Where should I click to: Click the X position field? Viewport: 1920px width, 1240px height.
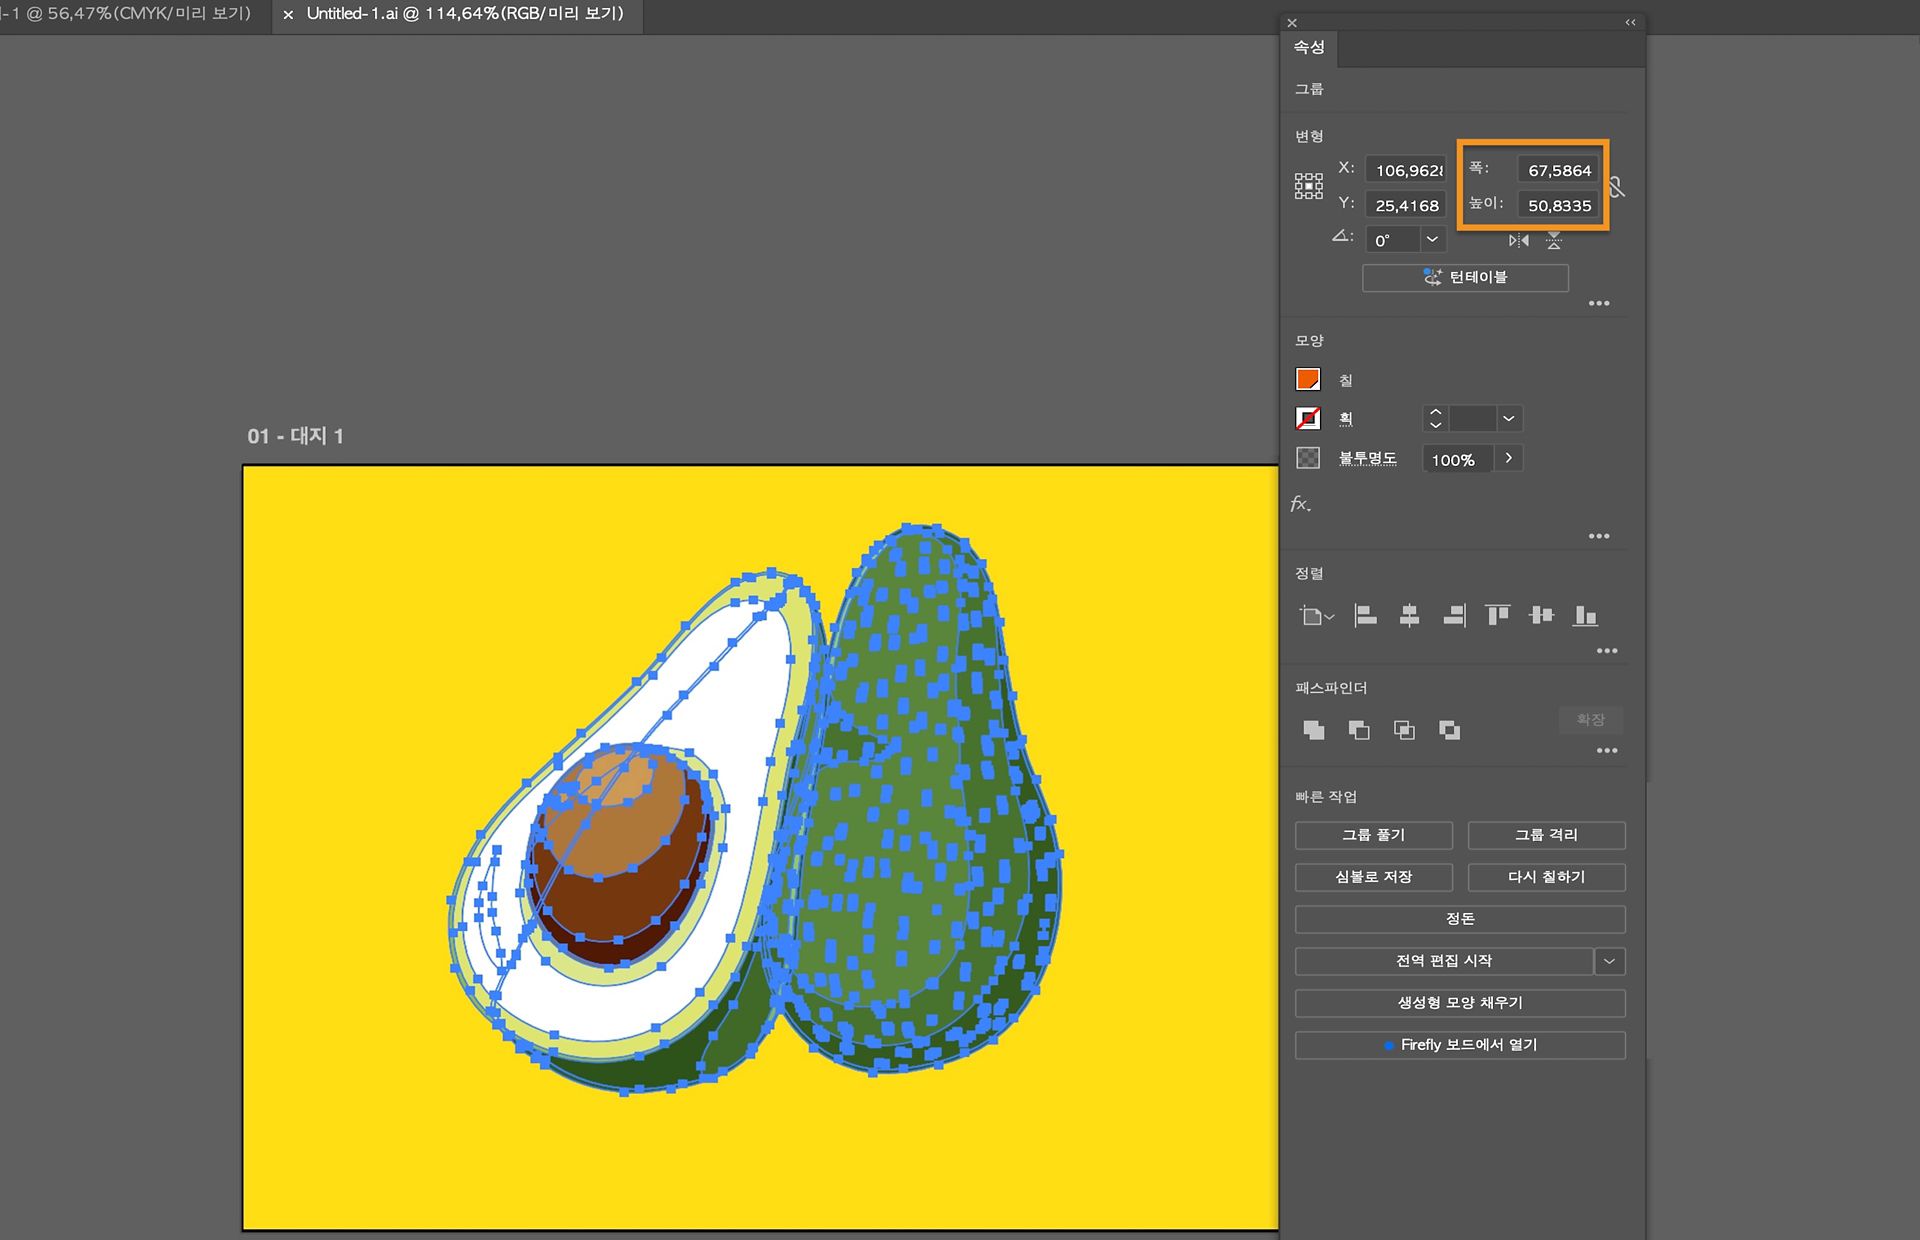pos(1406,170)
